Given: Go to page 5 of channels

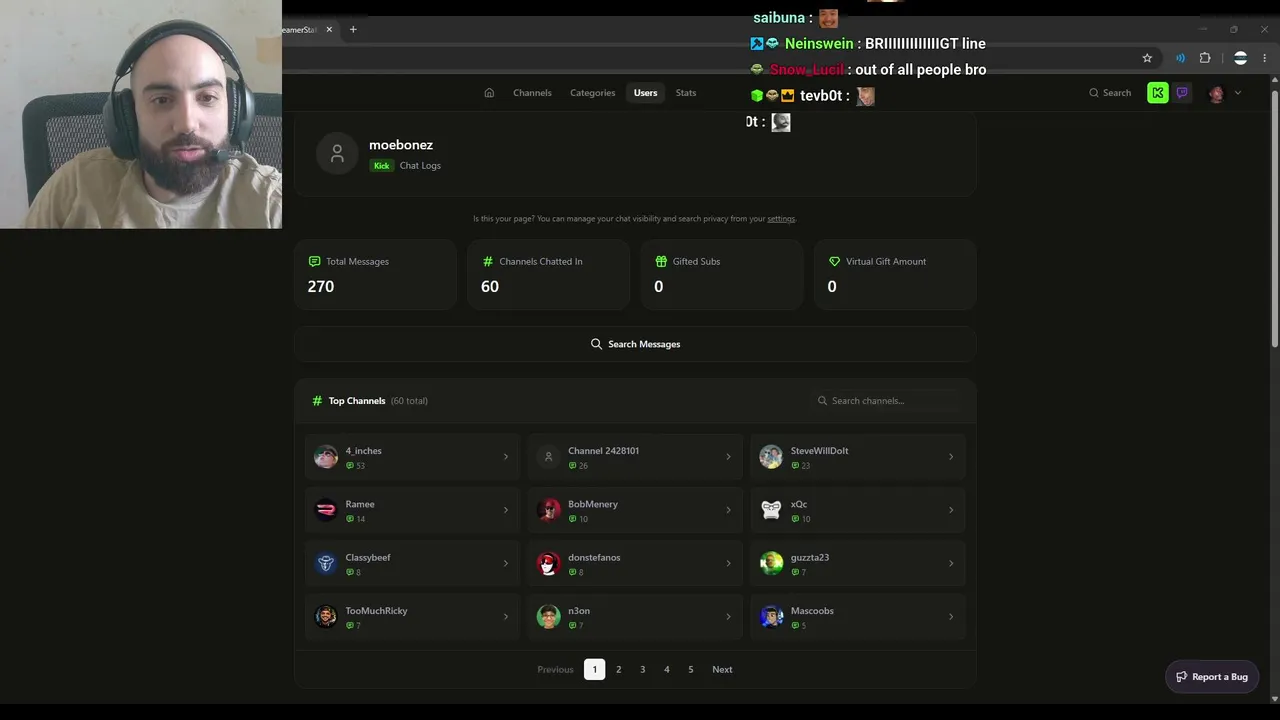Looking at the screenshot, I should pos(690,669).
